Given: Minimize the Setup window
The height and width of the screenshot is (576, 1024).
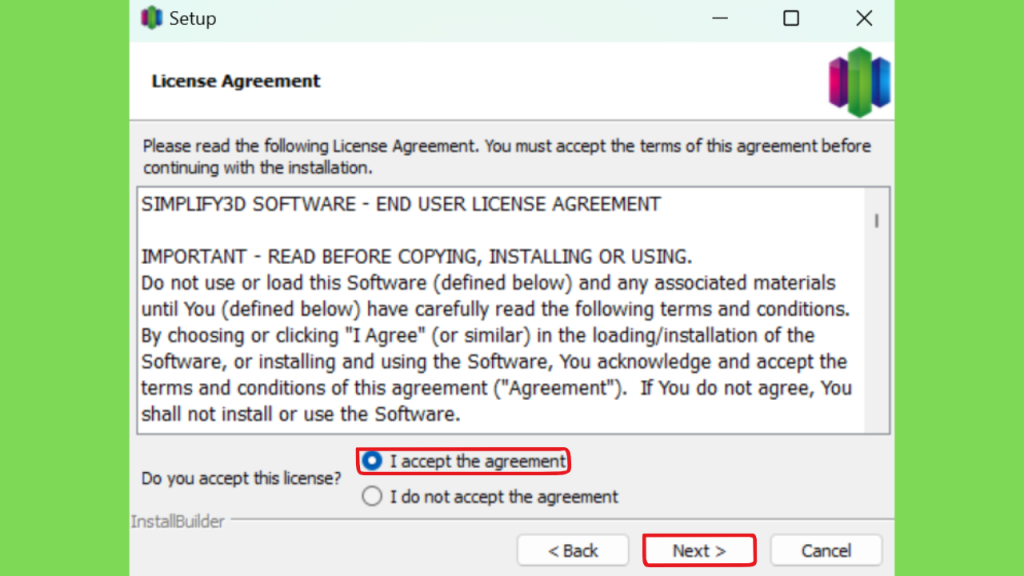Looking at the screenshot, I should pos(720,18).
